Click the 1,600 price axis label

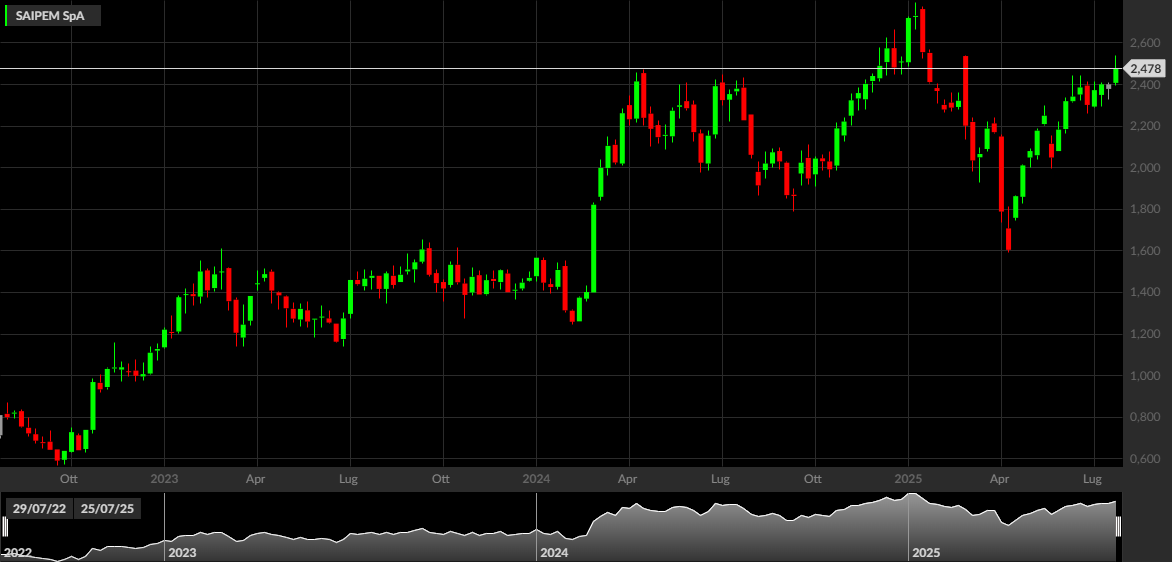[1144, 251]
